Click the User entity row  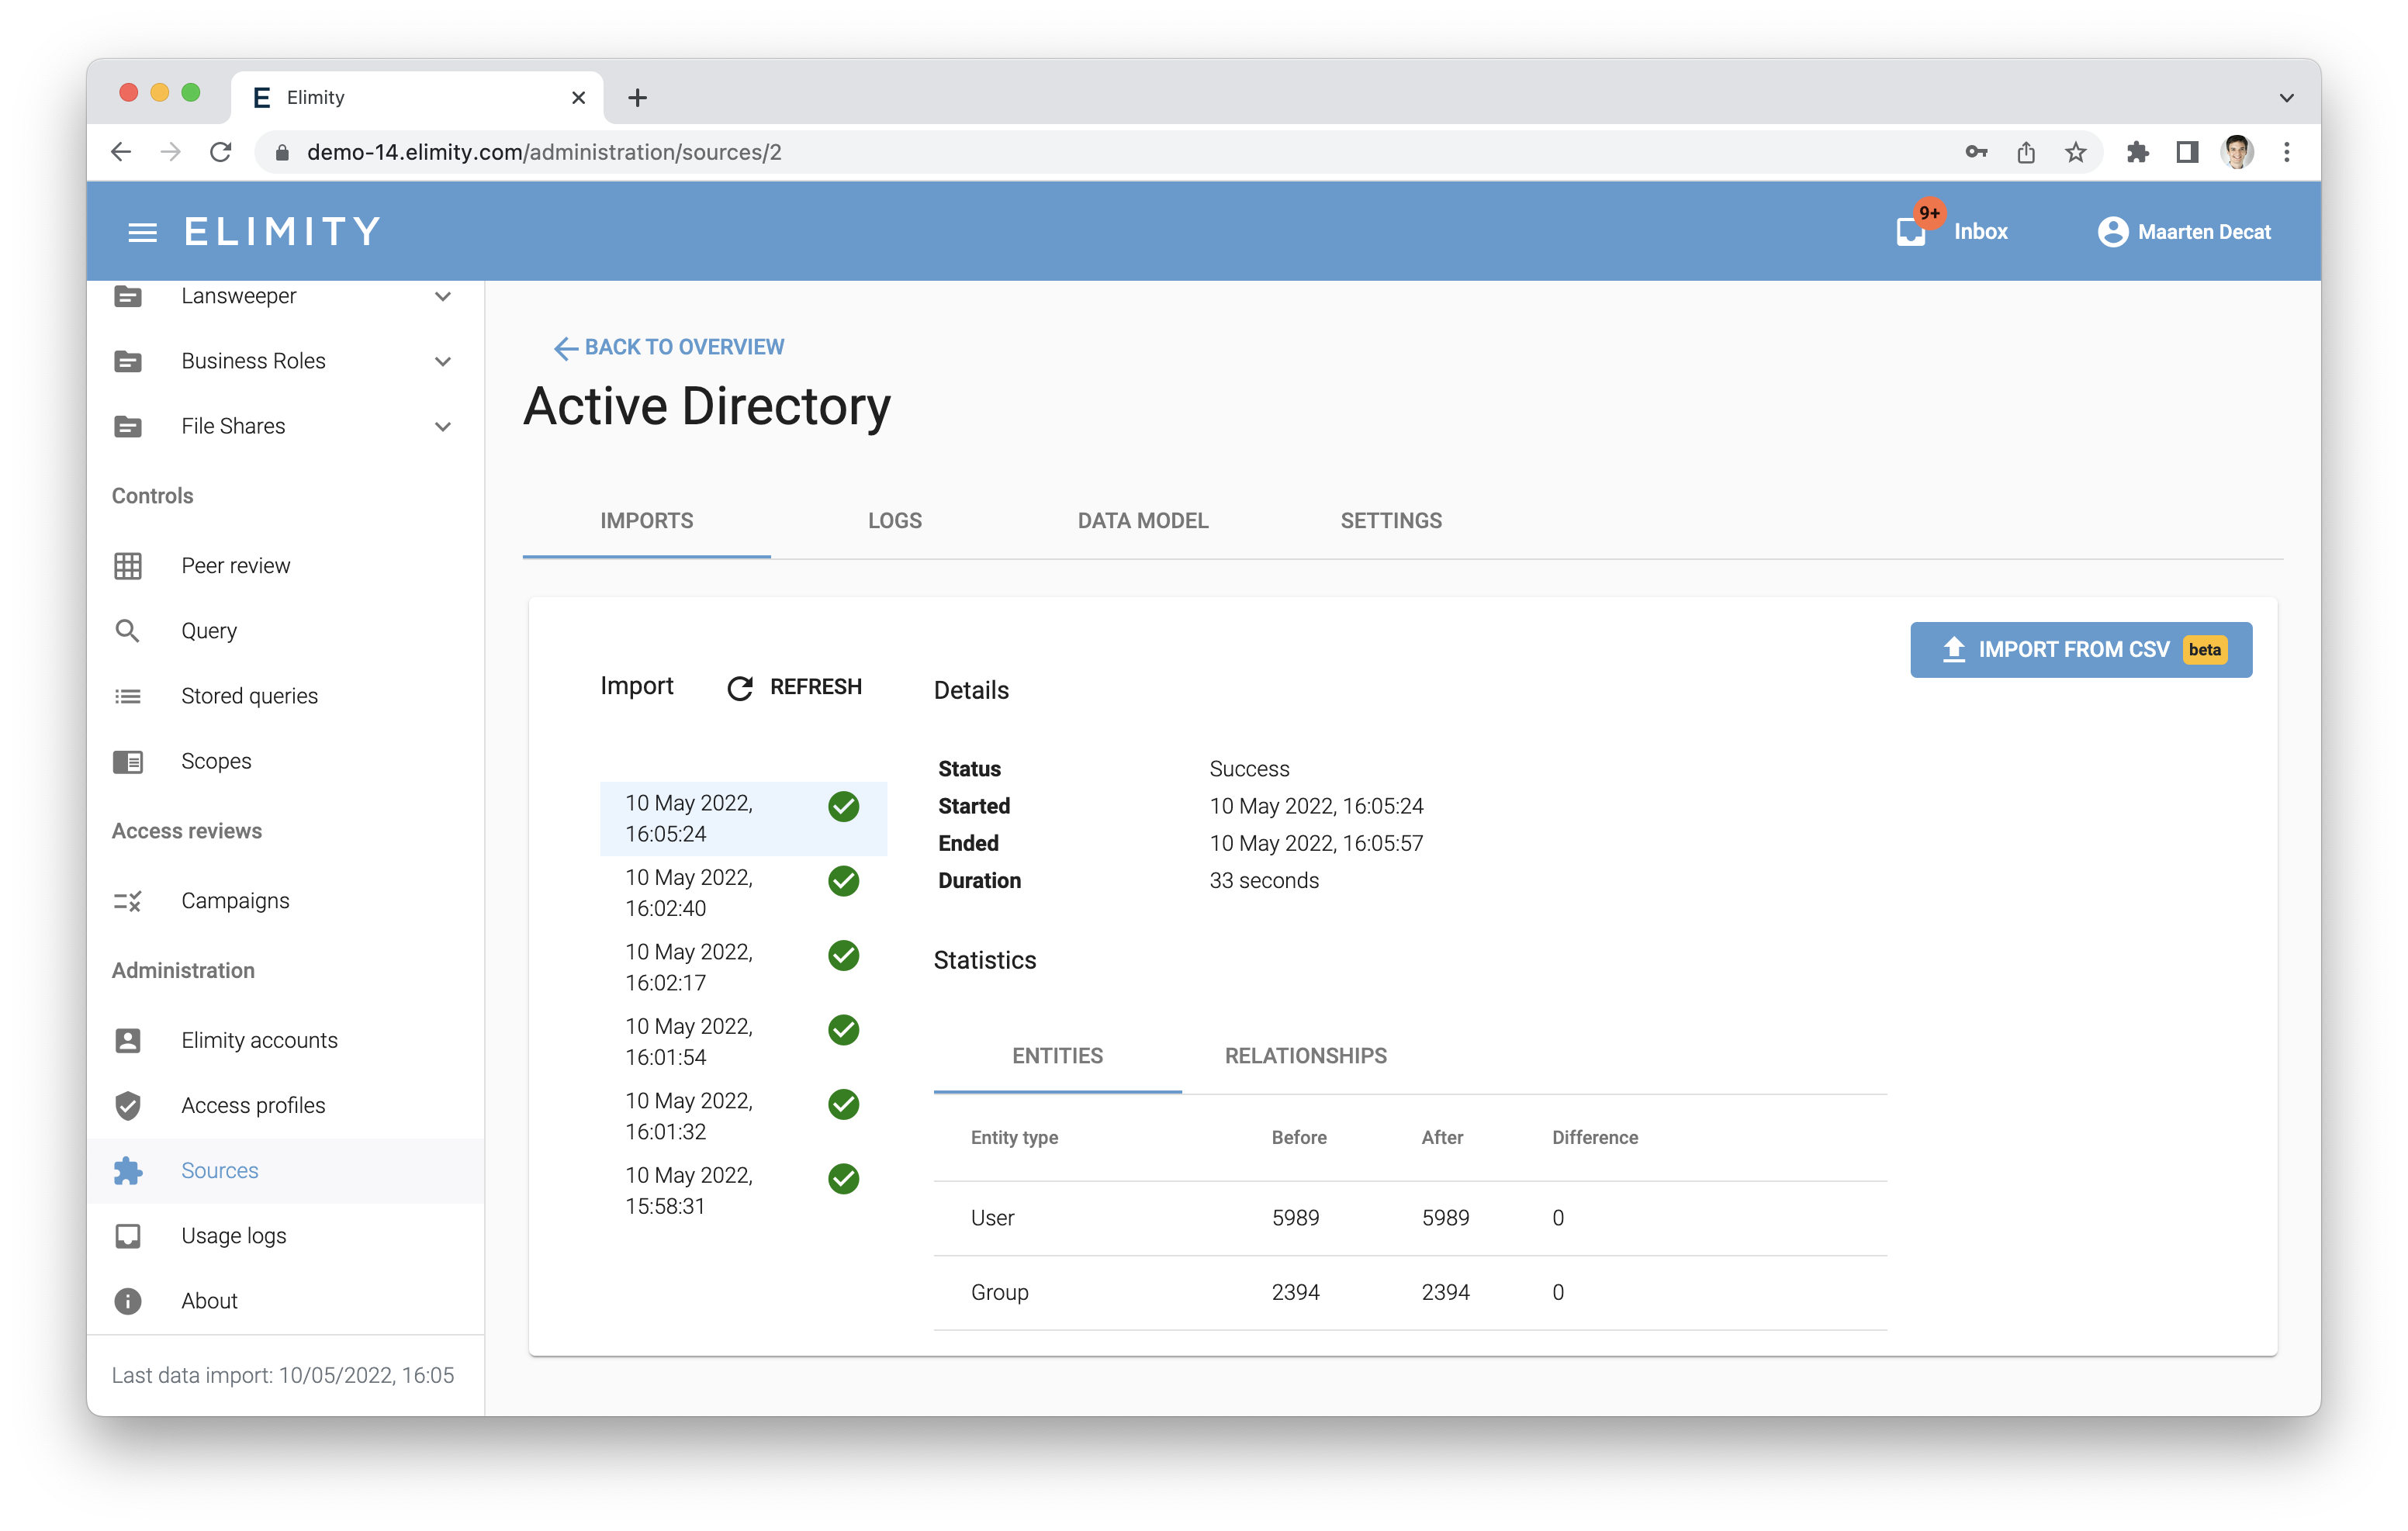point(1410,1218)
